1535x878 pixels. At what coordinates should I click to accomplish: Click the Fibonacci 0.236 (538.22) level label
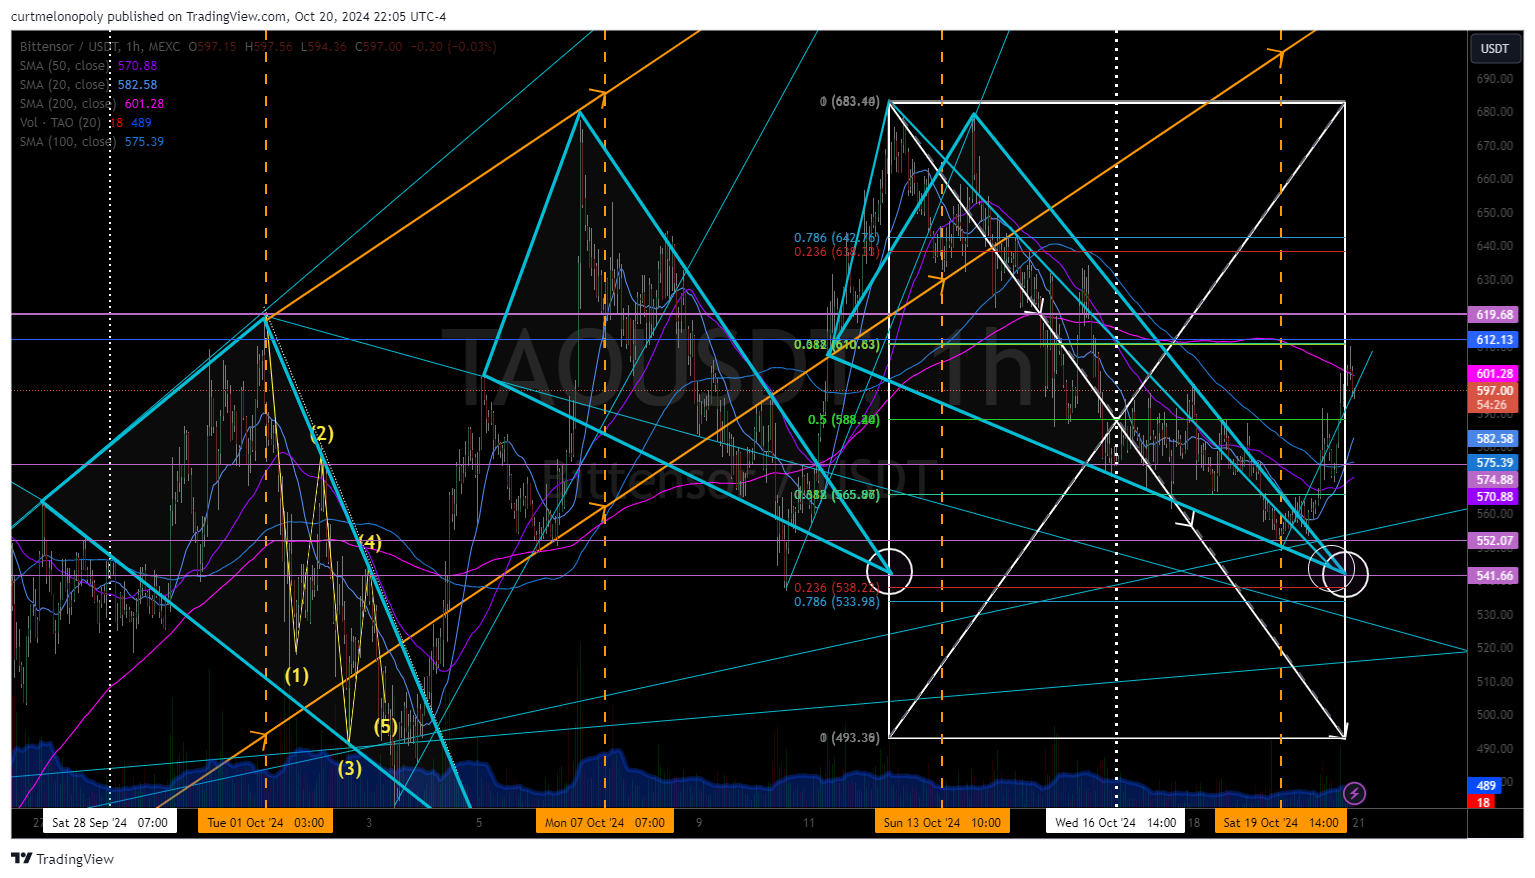click(x=837, y=588)
